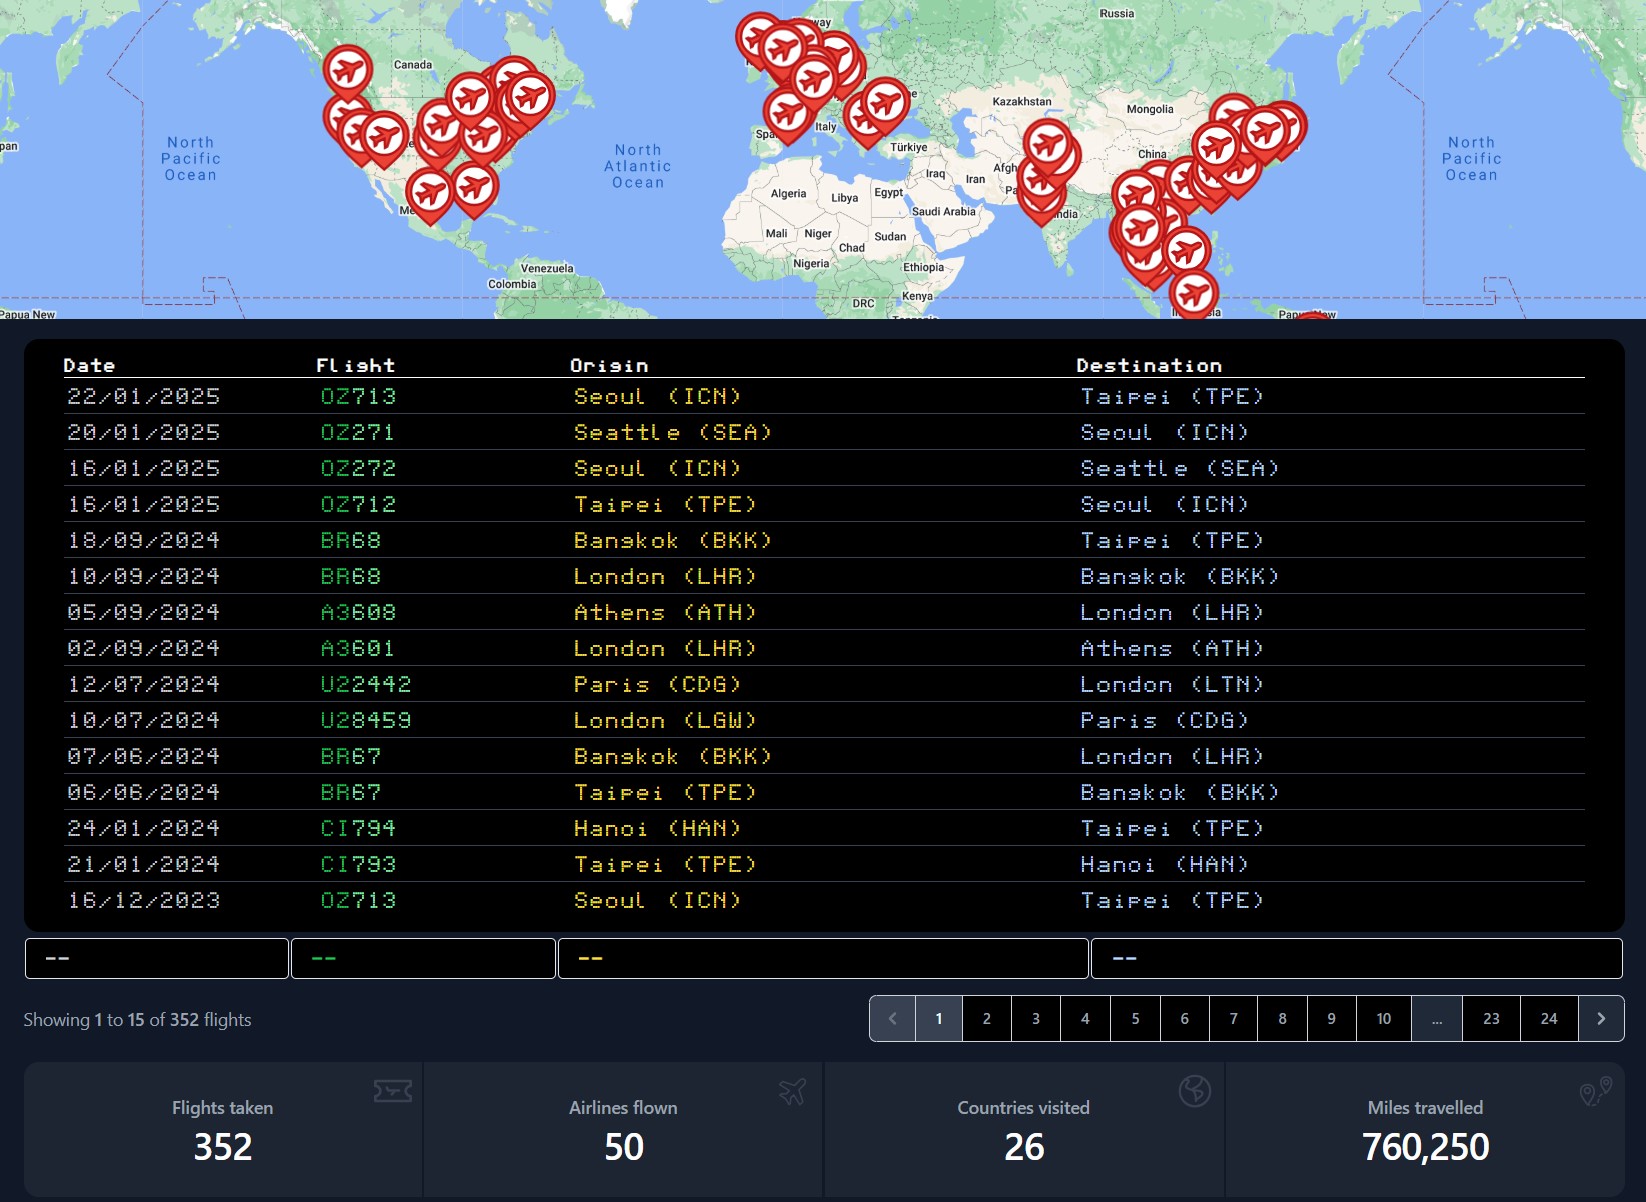Sort table by Destination column header
Screen dimensions: 1646x1202
coord(1149,365)
